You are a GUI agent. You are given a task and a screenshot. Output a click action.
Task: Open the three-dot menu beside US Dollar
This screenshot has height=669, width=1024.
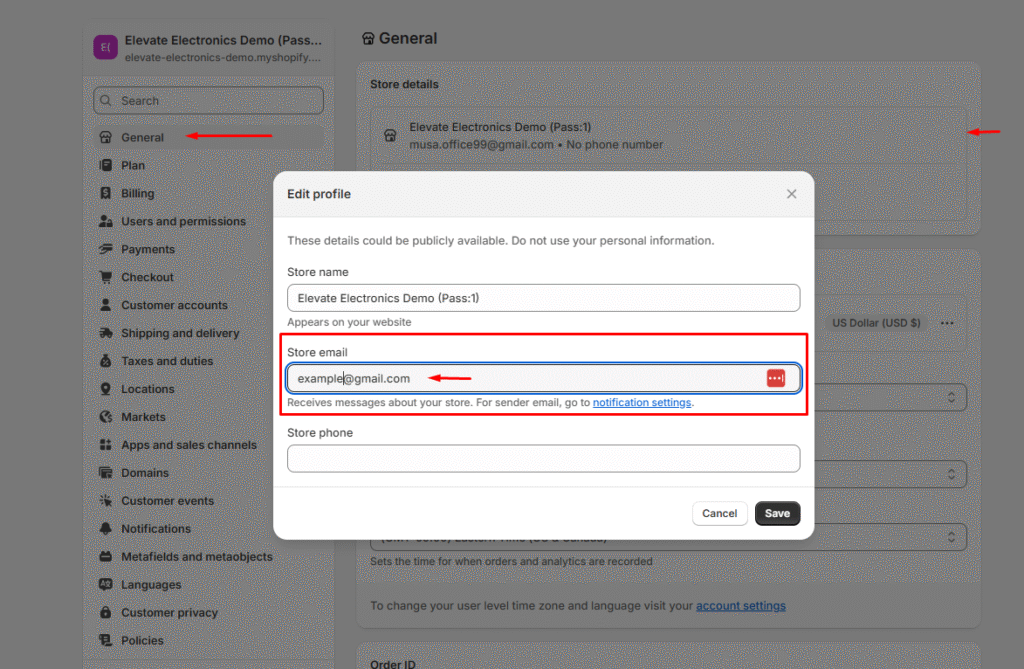pyautogui.click(x=947, y=323)
